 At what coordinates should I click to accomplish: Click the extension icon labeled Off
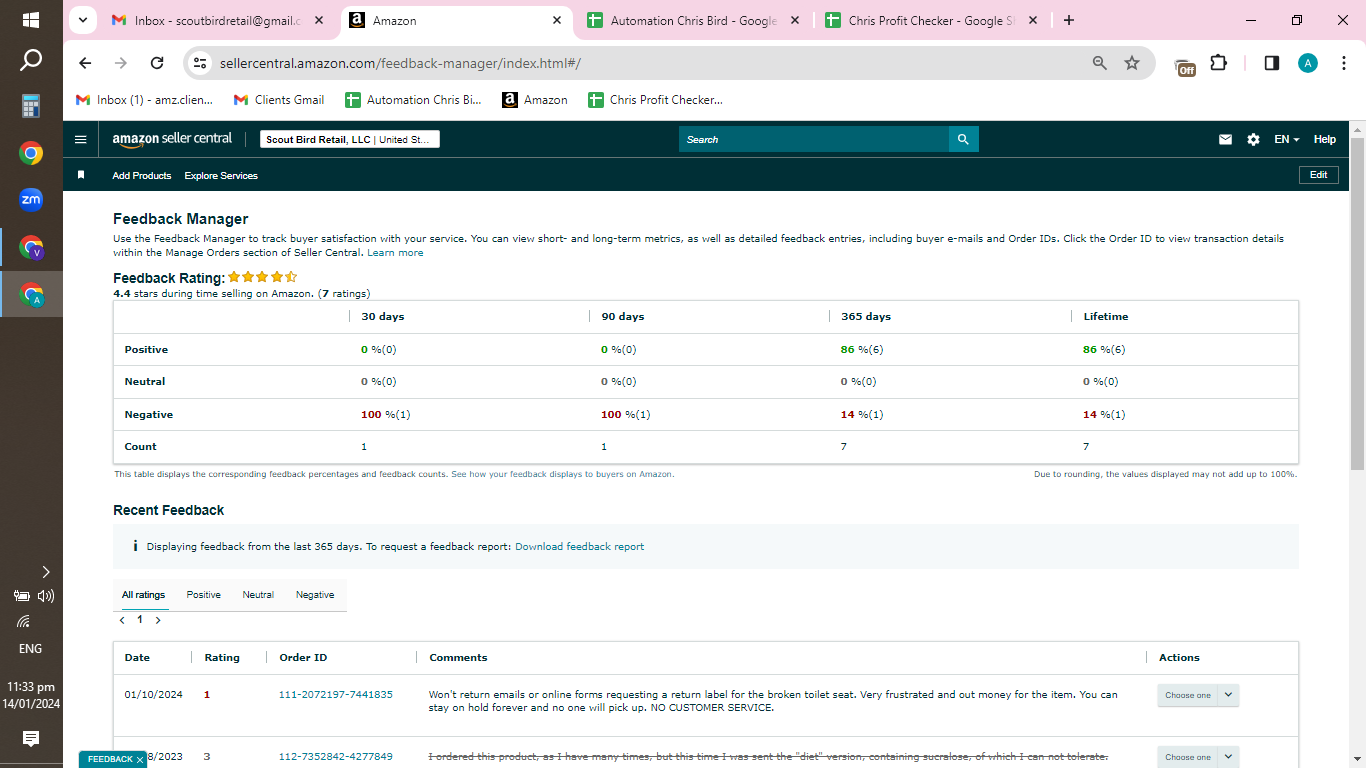(x=1185, y=66)
